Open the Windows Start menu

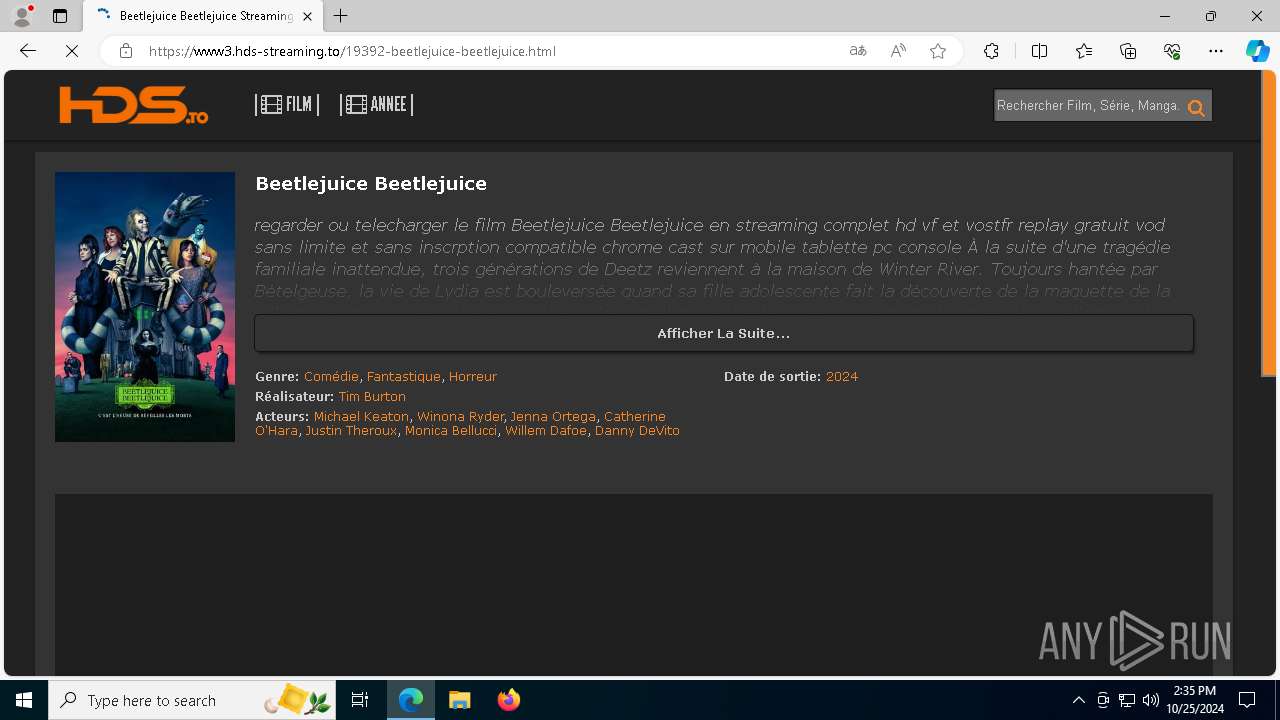pos(24,700)
